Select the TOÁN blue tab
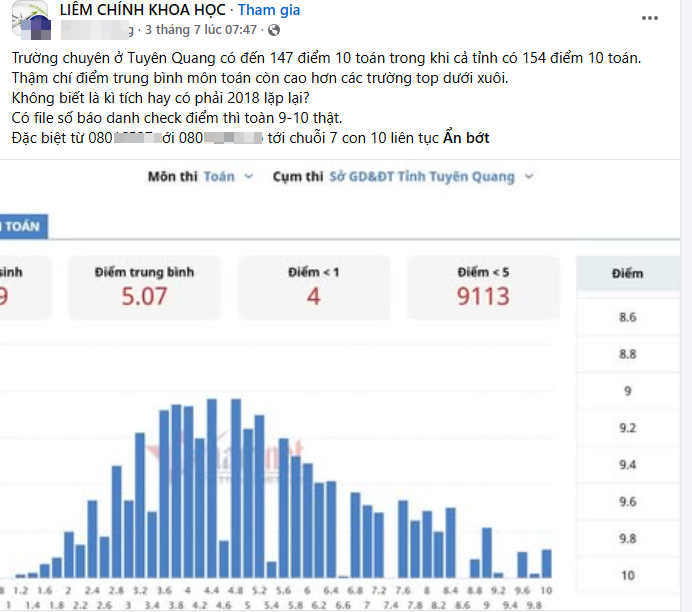This screenshot has width=692, height=612. pyautogui.click(x=22, y=226)
